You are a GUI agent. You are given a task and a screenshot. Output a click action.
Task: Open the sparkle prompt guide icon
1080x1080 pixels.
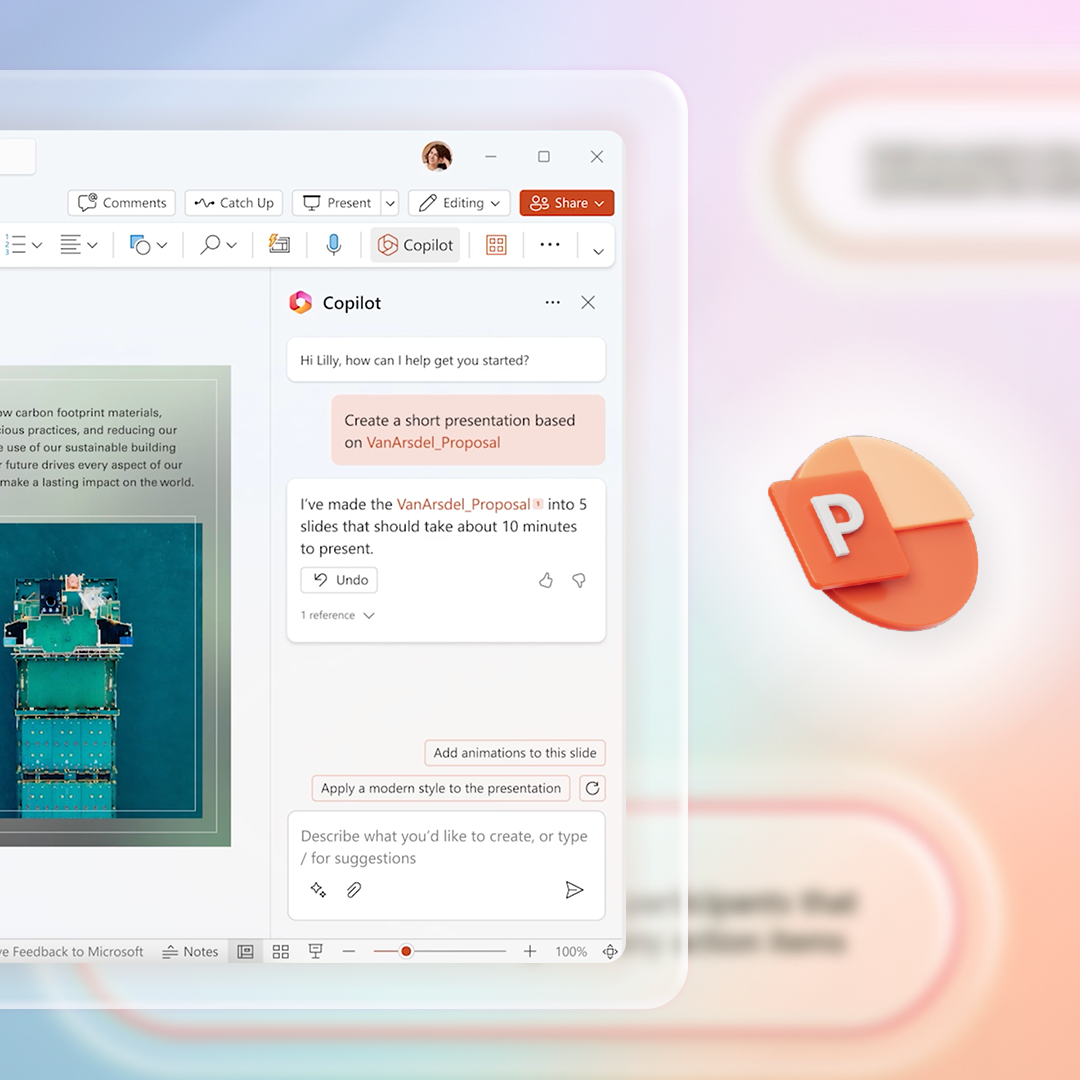pos(318,890)
